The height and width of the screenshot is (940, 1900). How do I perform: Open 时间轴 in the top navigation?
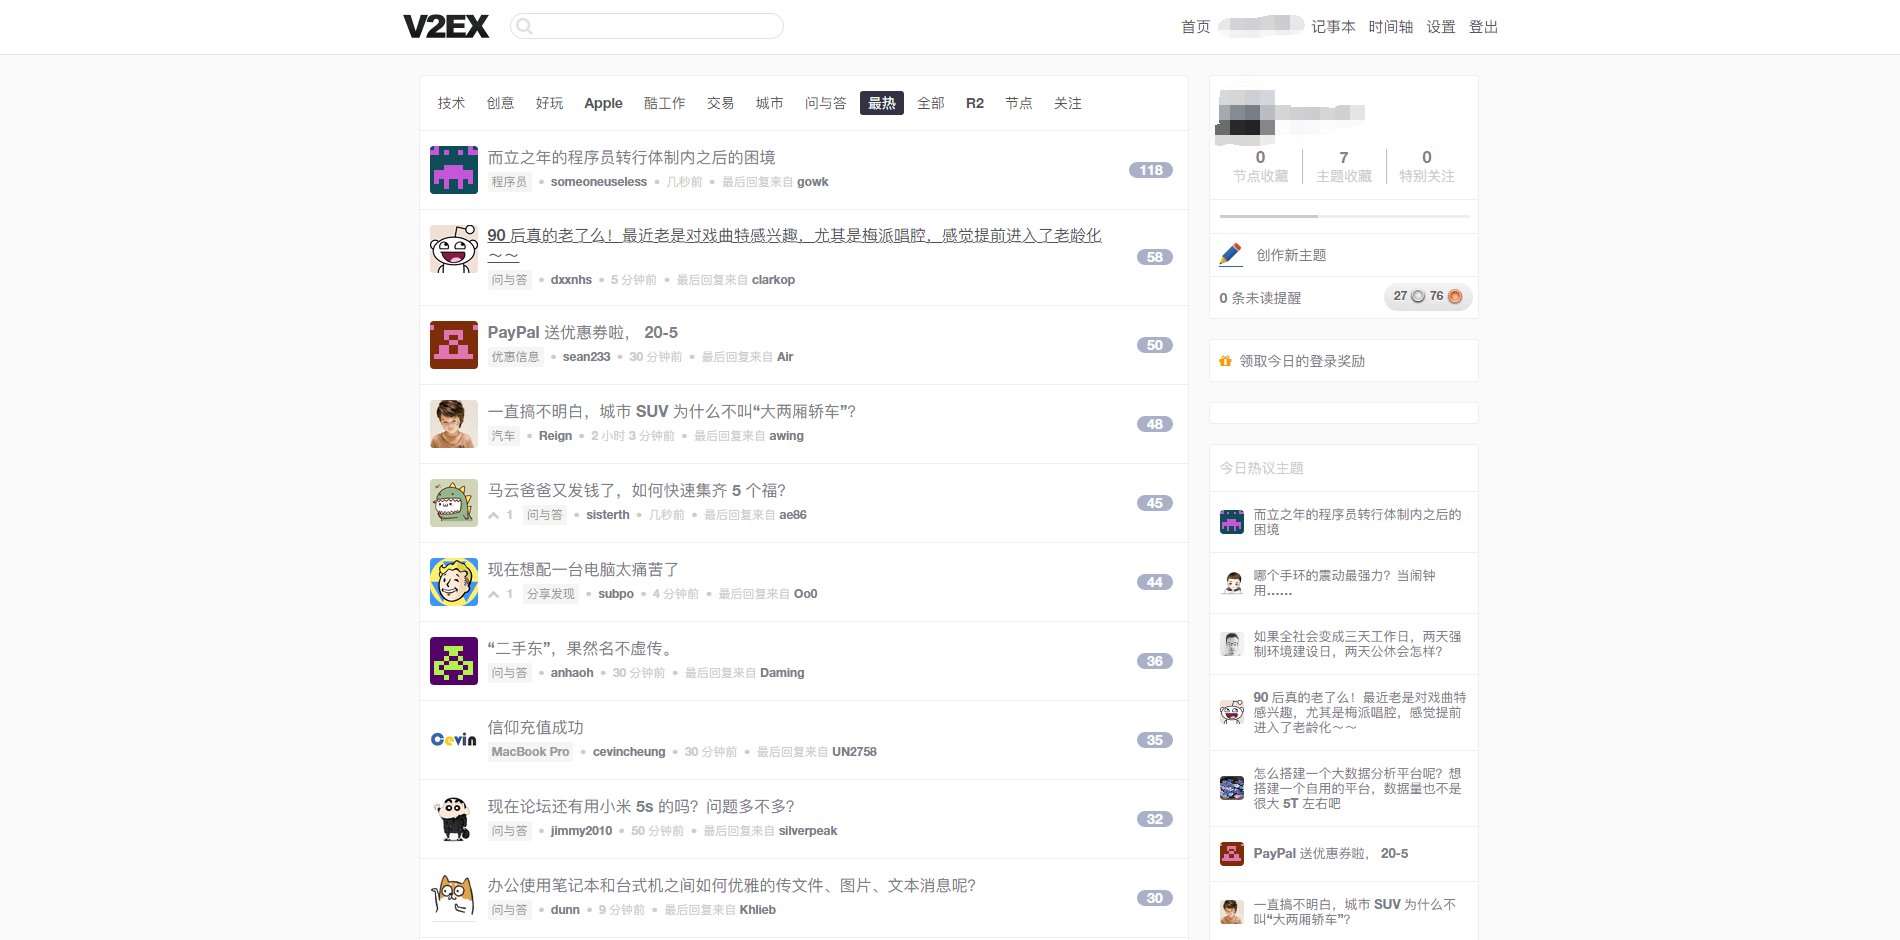pyautogui.click(x=1391, y=27)
